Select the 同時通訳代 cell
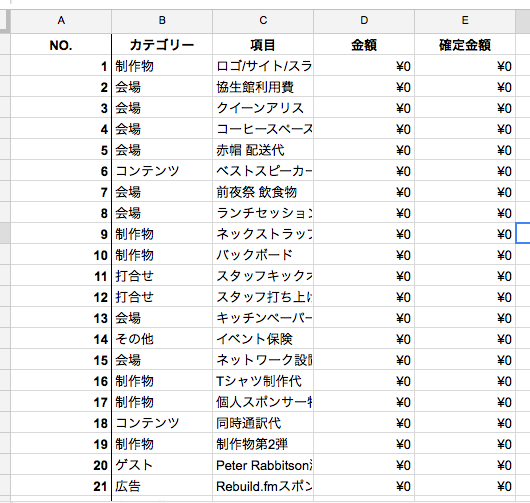Viewport: 530px width, 503px height. (263, 423)
